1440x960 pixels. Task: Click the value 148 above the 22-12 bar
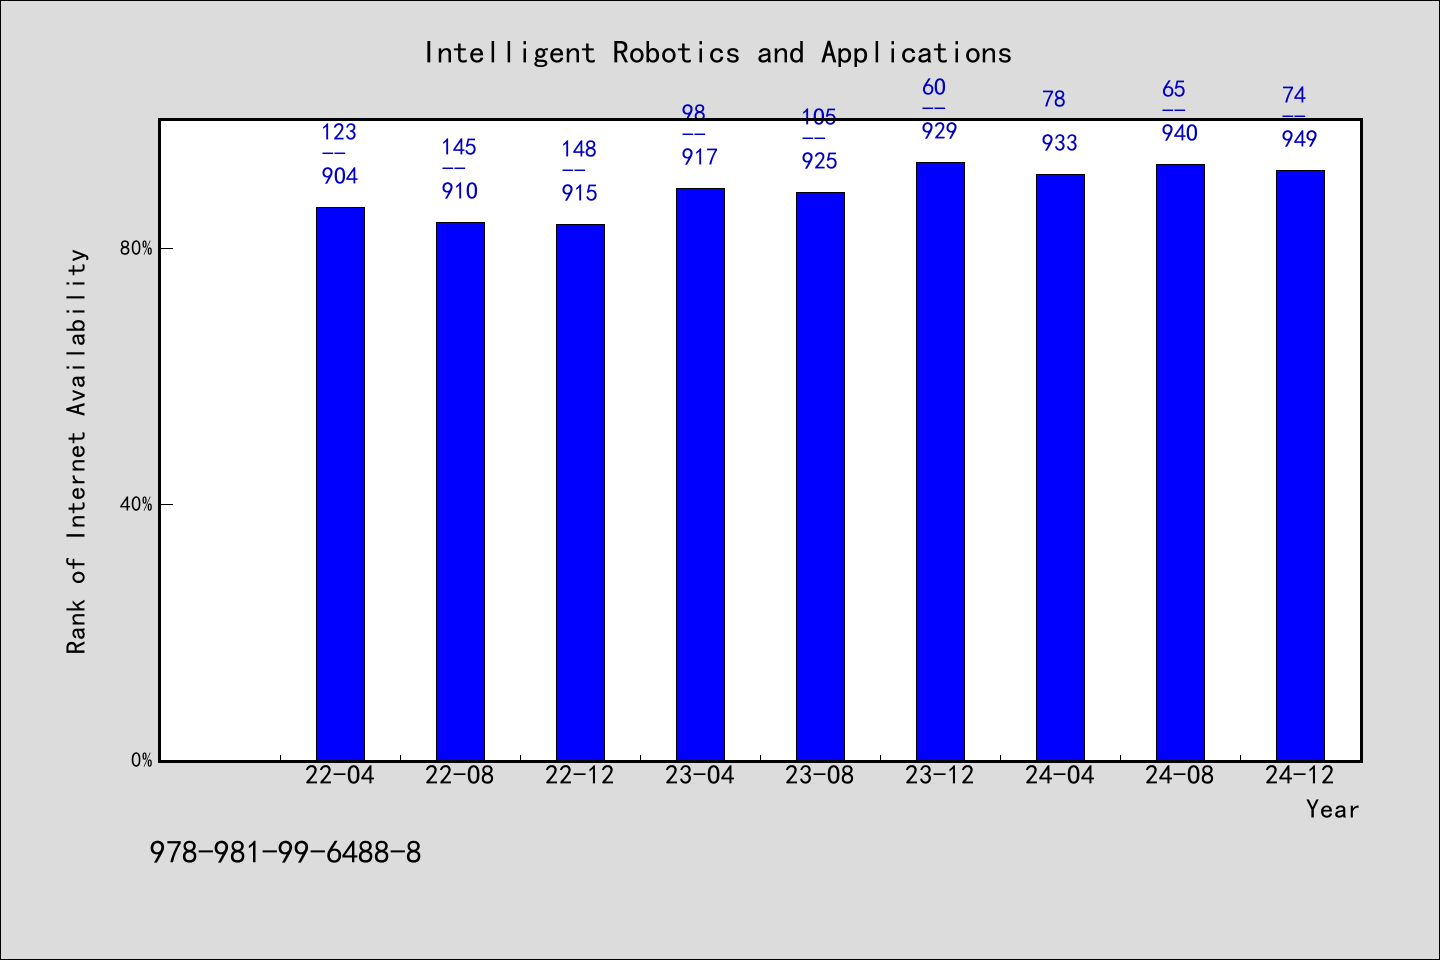coord(579,149)
